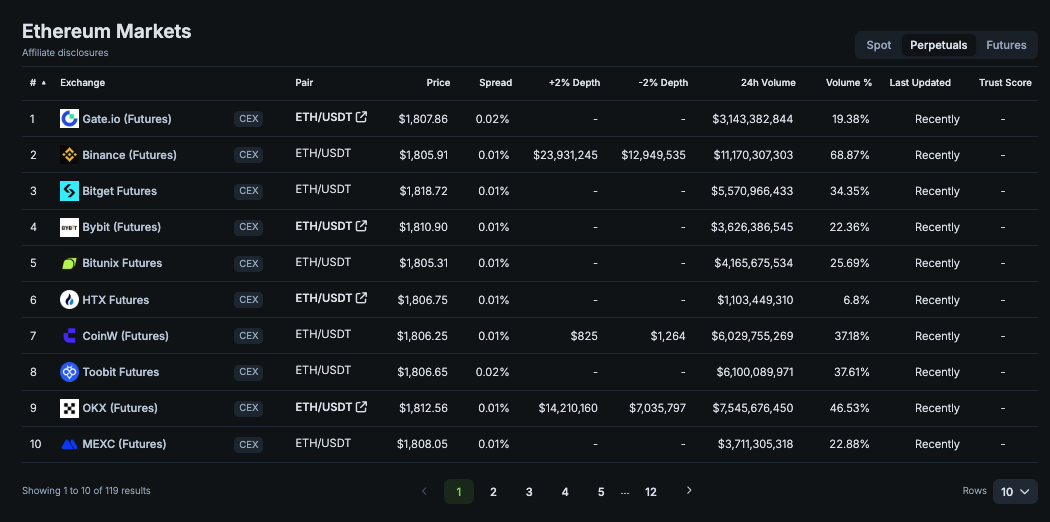Click the Binance Futures logo icon
The width and height of the screenshot is (1050, 522).
69,155
